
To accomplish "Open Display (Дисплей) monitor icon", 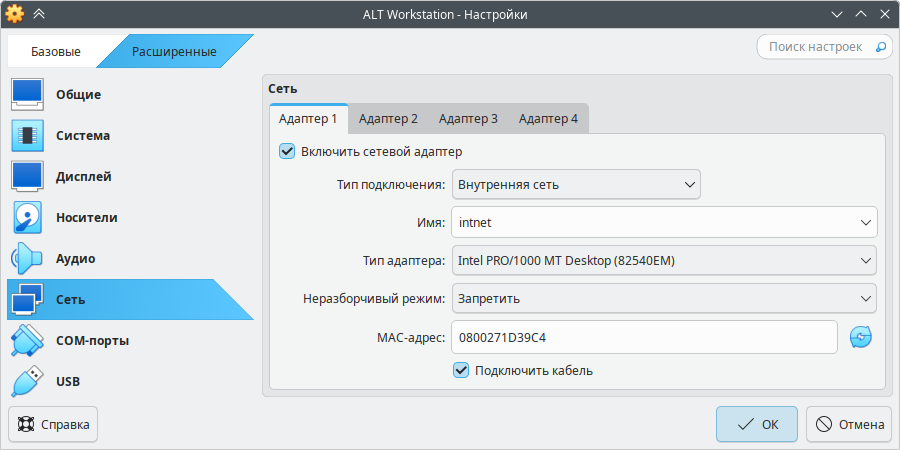I will click(28, 176).
